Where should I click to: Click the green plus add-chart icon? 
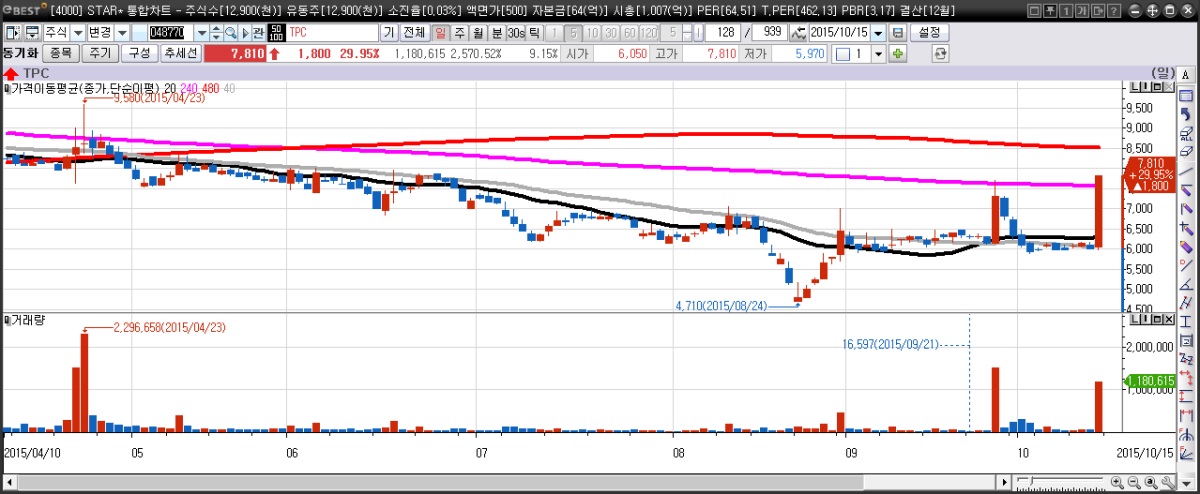[897, 54]
